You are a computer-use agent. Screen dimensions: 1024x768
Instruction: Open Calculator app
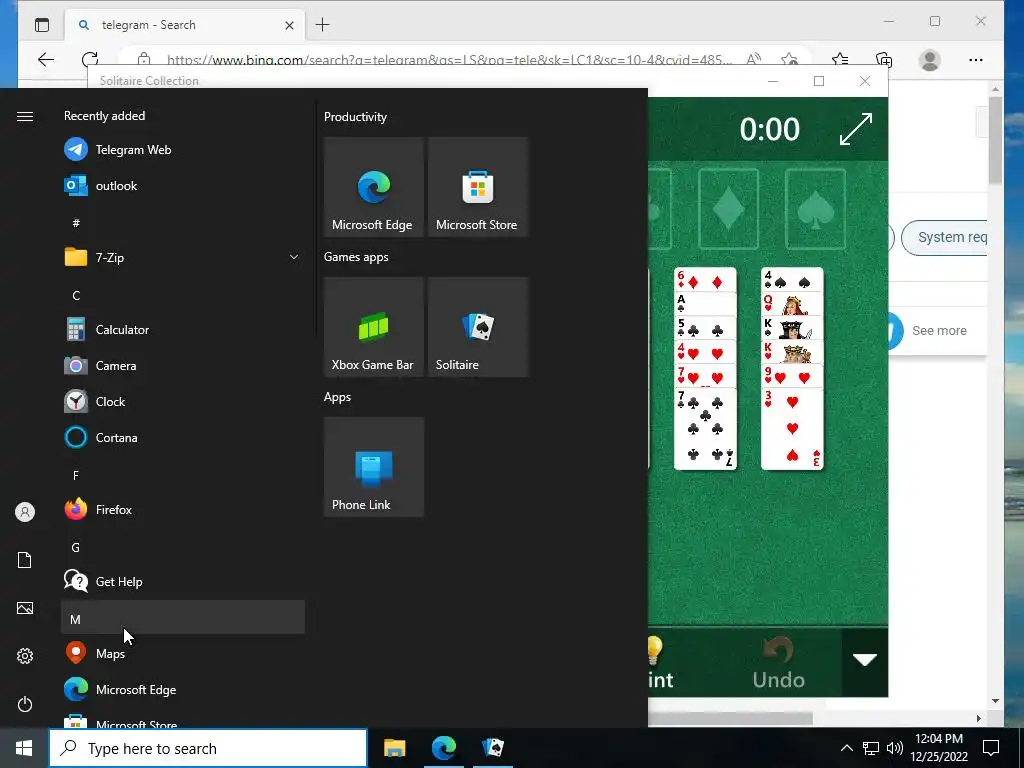(x=183, y=330)
